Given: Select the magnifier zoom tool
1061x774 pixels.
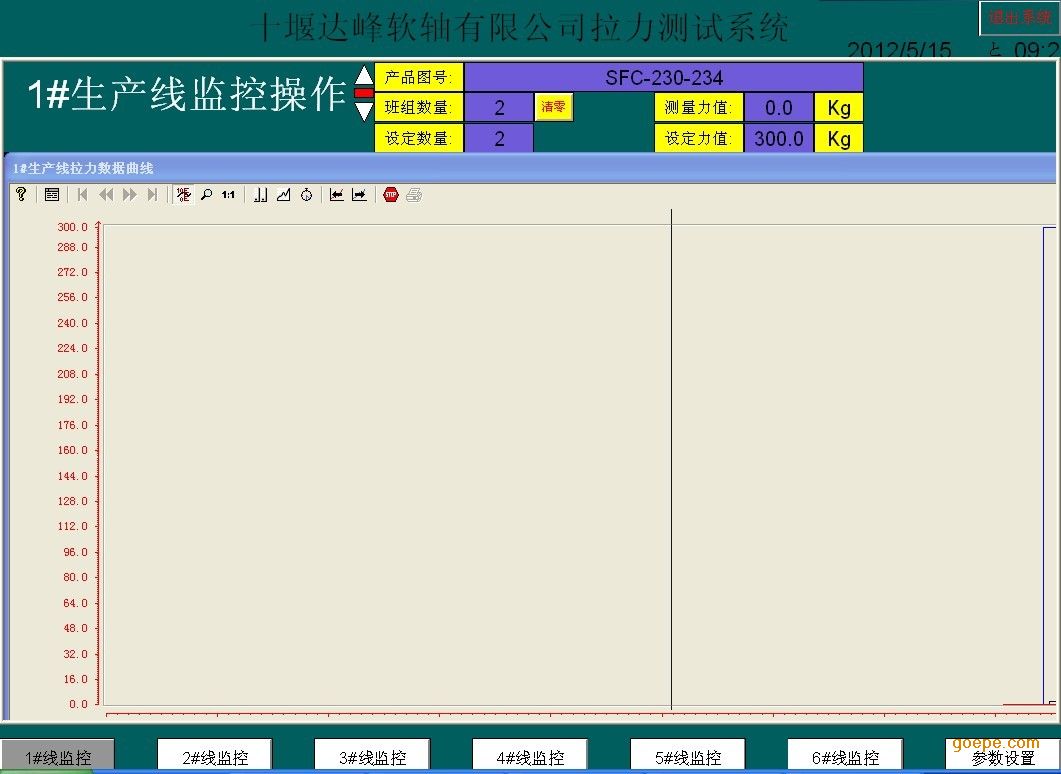Looking at the screenshot, I should (206, 195).
